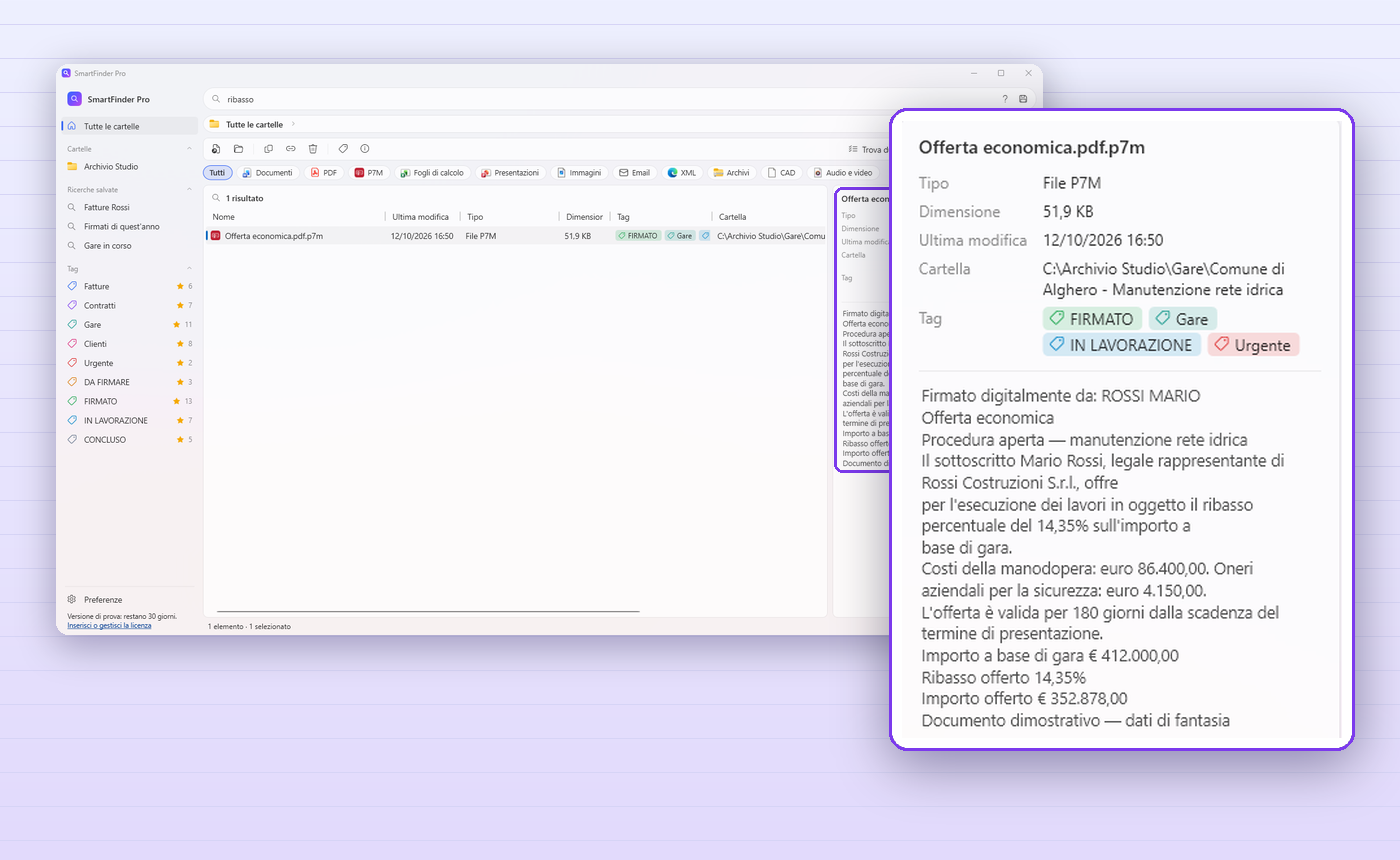
Task: Collapse the Cartelle section chevron
Action: click(x=189, y=148)
